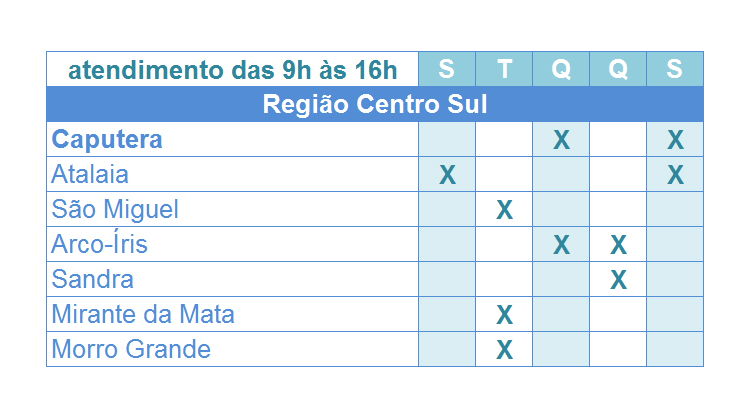This screenshot has height=420, width=750.
Task: Click the X mark in Sandra row
Action: (x=618, y=280)
